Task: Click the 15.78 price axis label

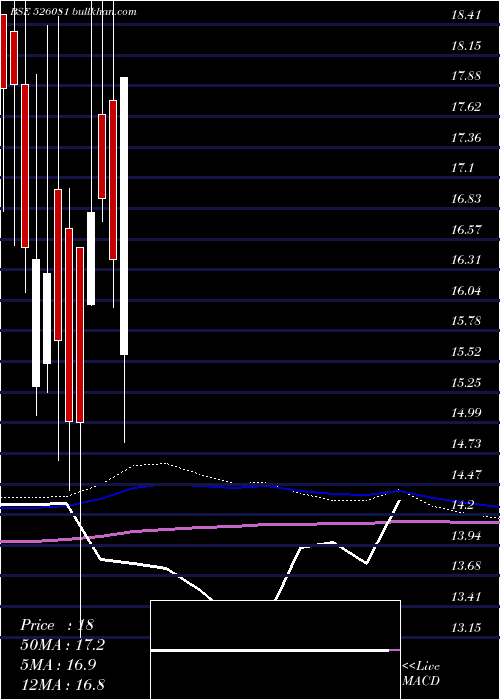Action: 466,321
